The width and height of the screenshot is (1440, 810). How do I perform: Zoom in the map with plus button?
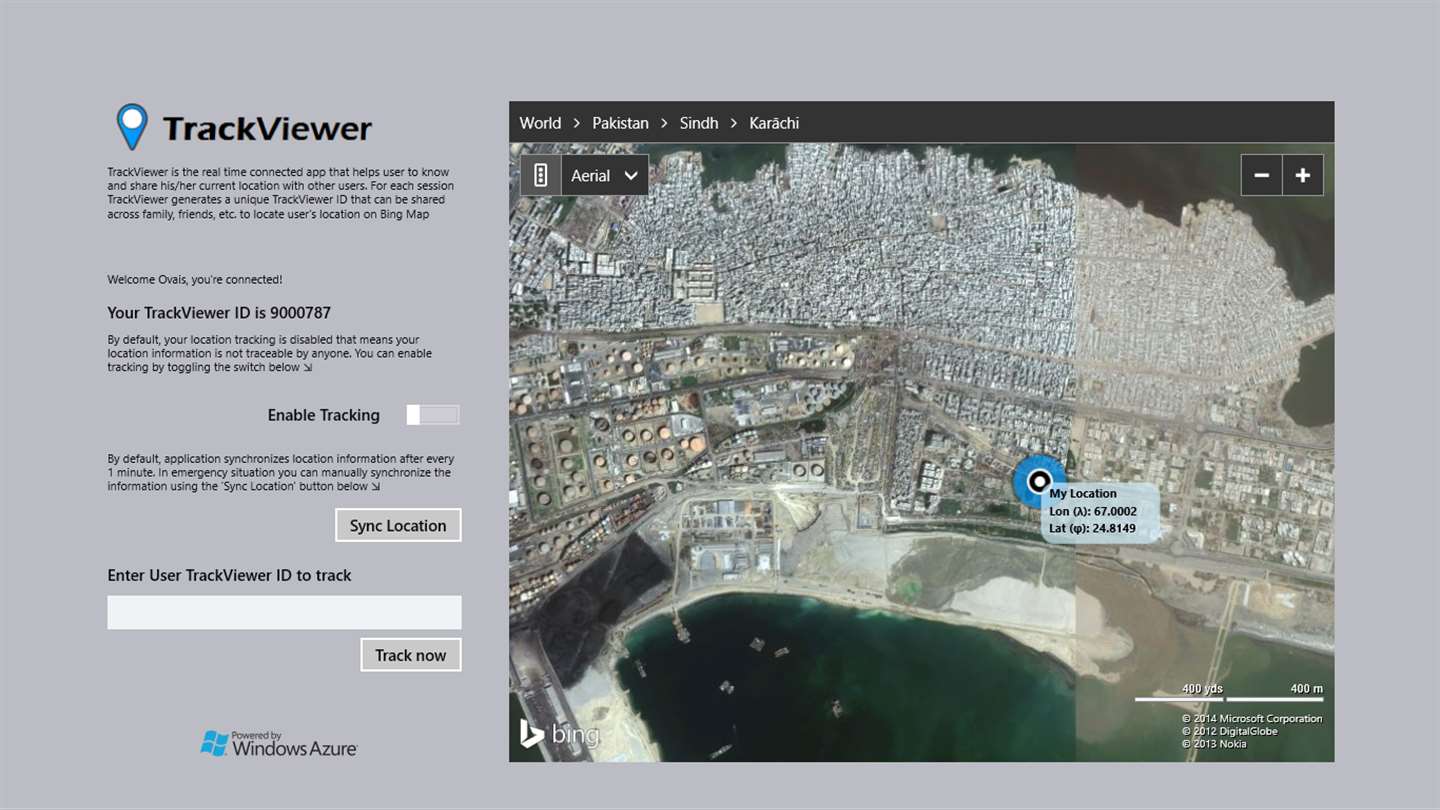(1303, 175)
